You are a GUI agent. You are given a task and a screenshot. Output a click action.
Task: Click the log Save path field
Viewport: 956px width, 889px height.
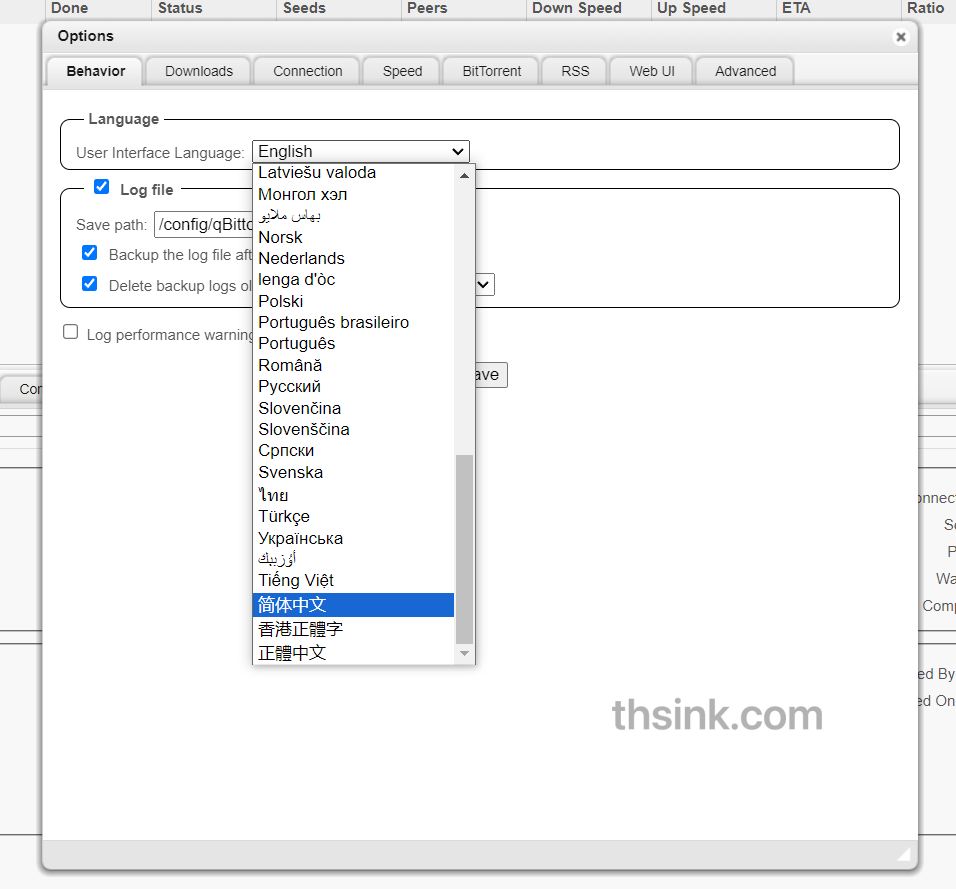[204, 224]
